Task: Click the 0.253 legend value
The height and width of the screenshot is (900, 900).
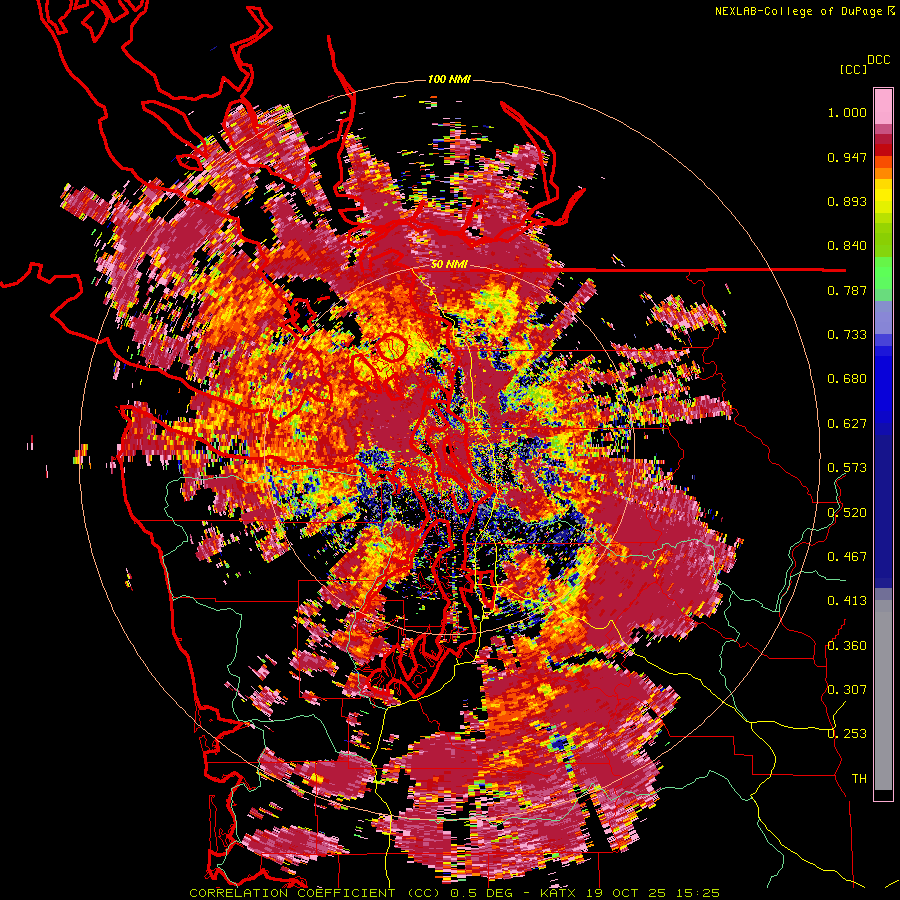Action: [847, 734]
